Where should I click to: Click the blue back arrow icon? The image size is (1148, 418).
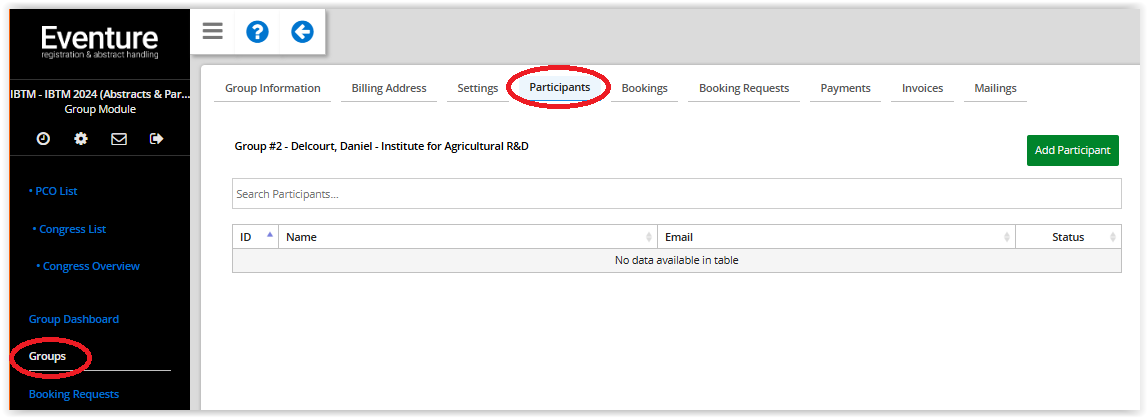[x=302, y=31]
